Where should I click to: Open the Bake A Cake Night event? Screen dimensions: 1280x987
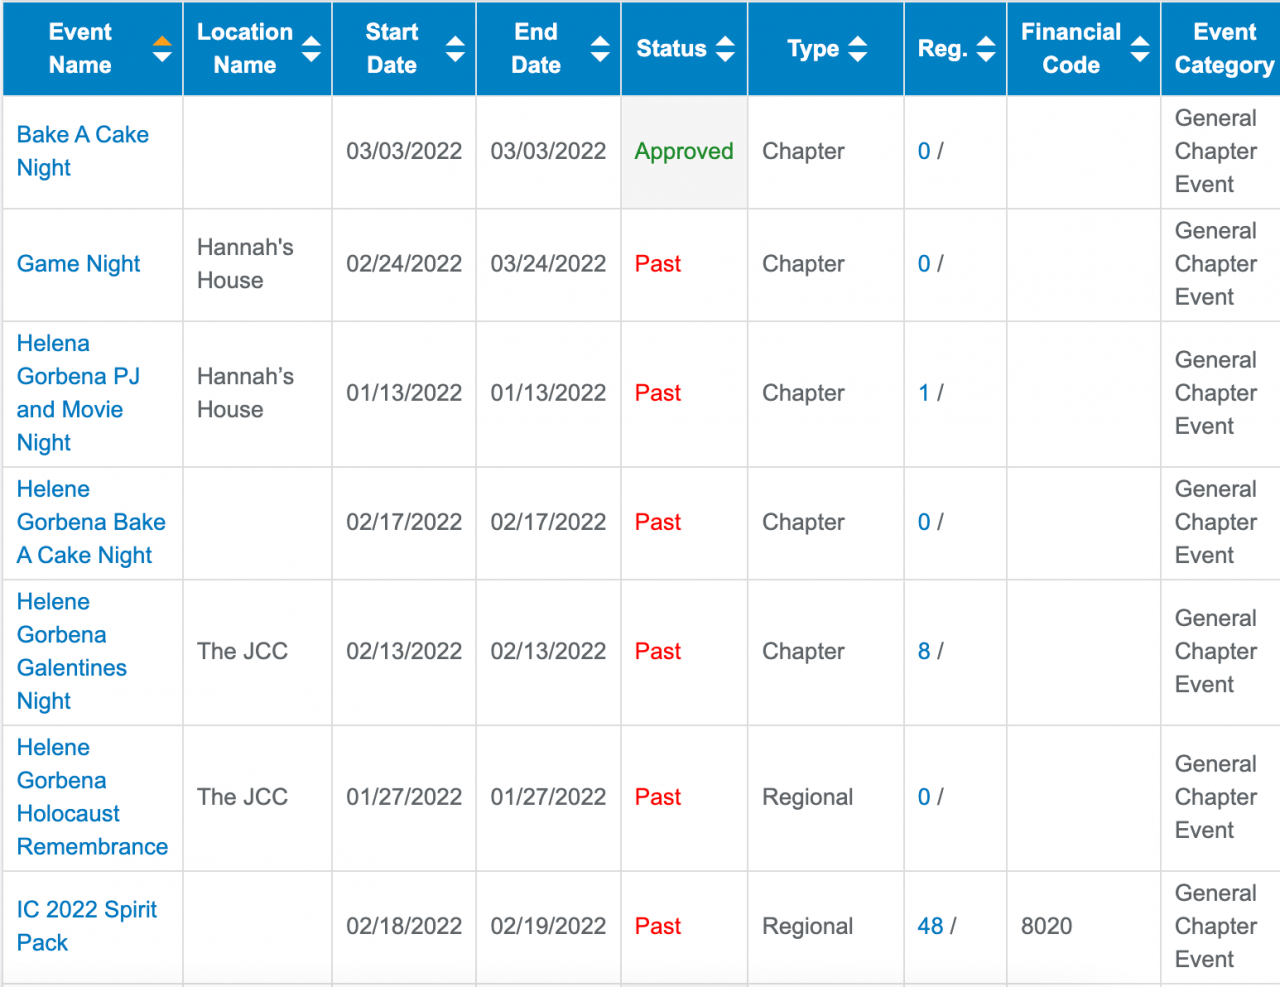82,151
